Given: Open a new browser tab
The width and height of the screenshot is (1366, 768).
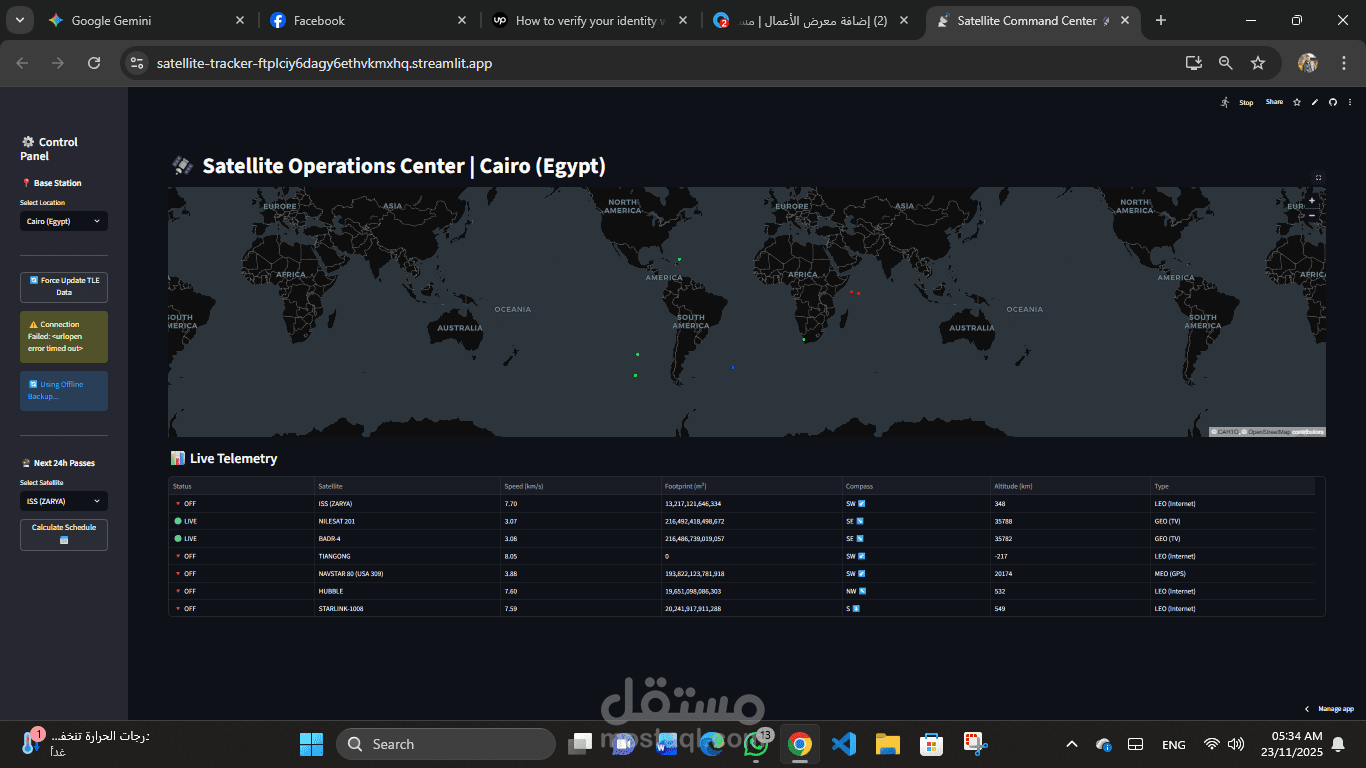Looking at the screenshot, I should click(1160, 20).
